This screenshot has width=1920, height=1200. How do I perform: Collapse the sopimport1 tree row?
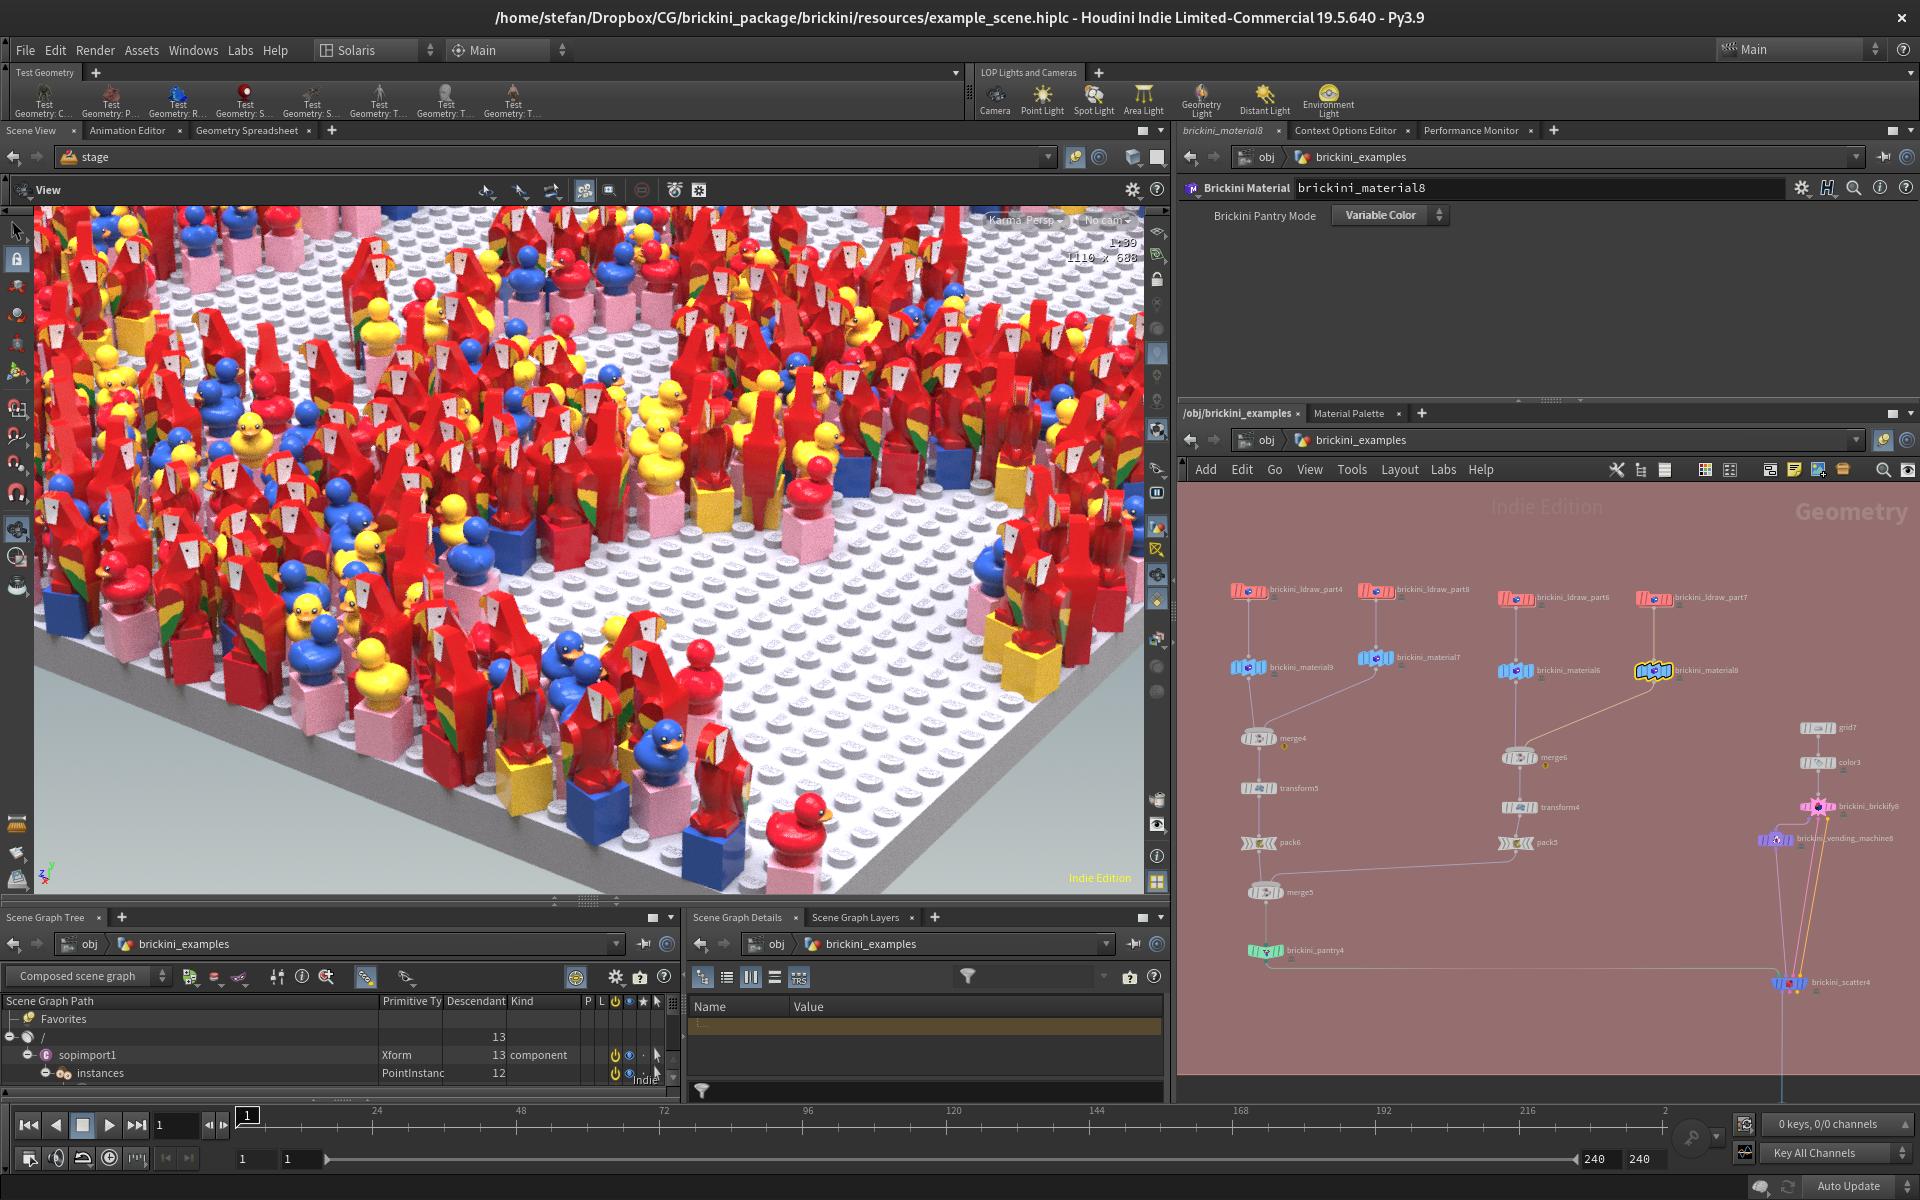pyautogui.click(x=28, y=1055)
